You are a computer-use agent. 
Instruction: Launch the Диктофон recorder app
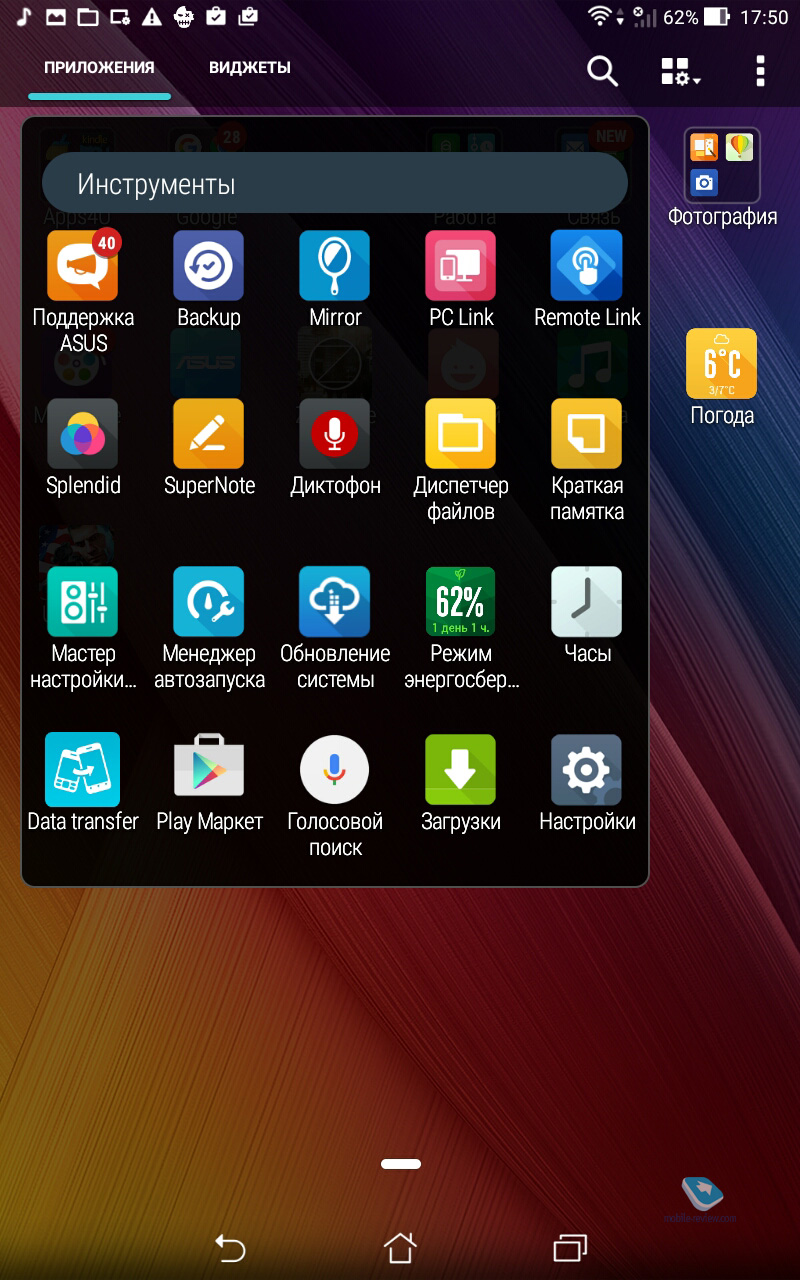tap(335, 434)
